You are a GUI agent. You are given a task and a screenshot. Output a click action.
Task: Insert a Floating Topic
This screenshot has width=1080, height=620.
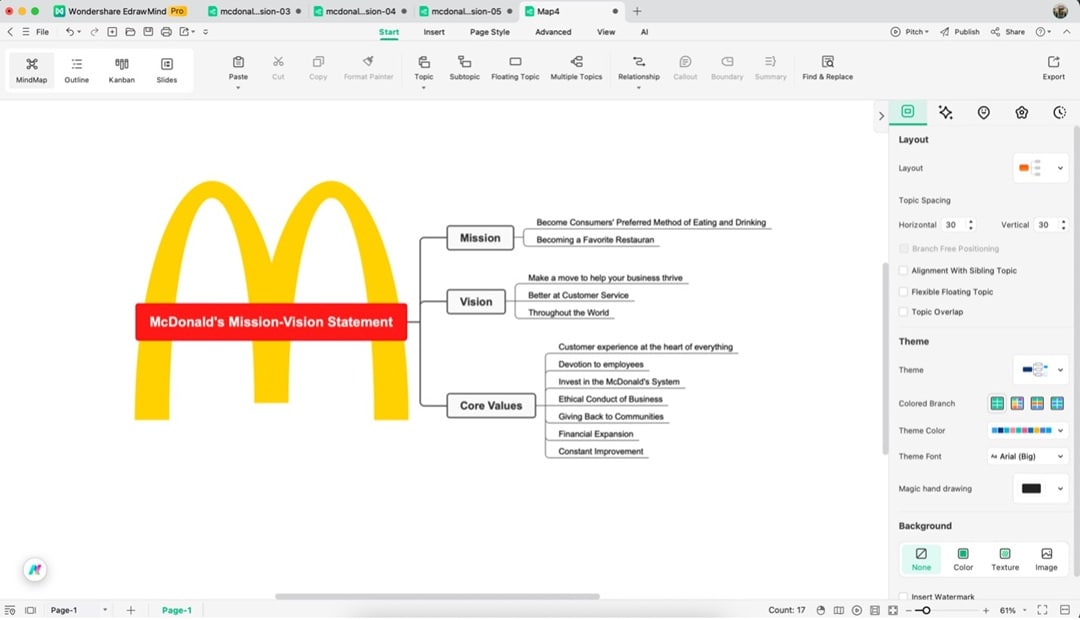pyautogui.click(x=515, y=68)
